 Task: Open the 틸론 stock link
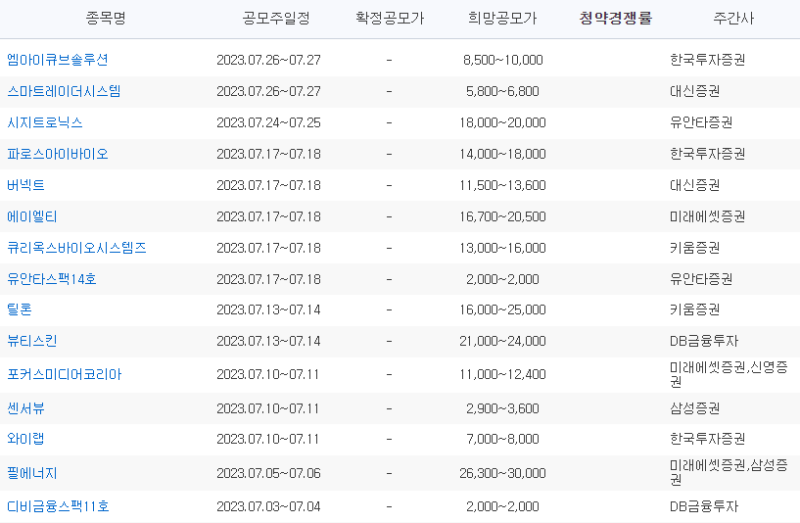click(19, 310)
